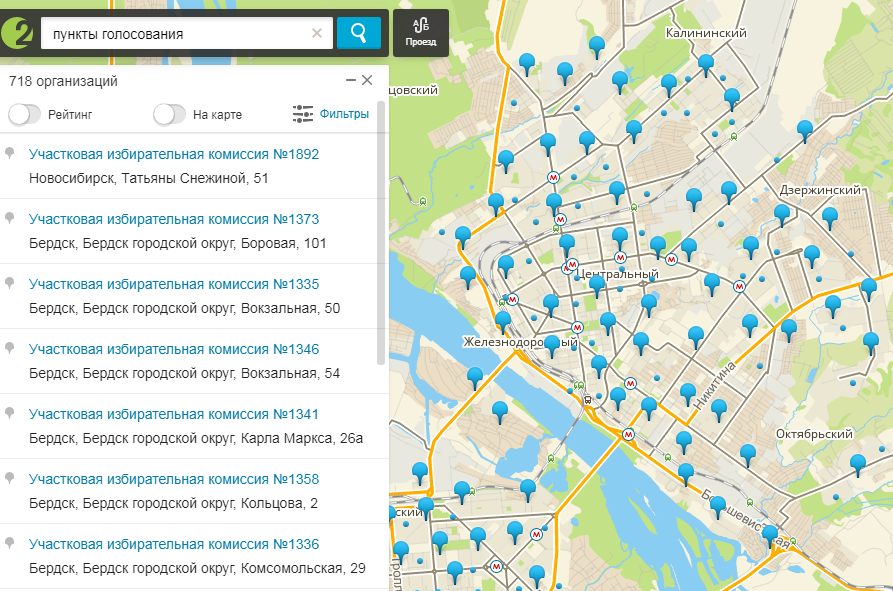Click the pin icon beside №1335
This screenshot has width=893, height=591.
click(9, 283)
